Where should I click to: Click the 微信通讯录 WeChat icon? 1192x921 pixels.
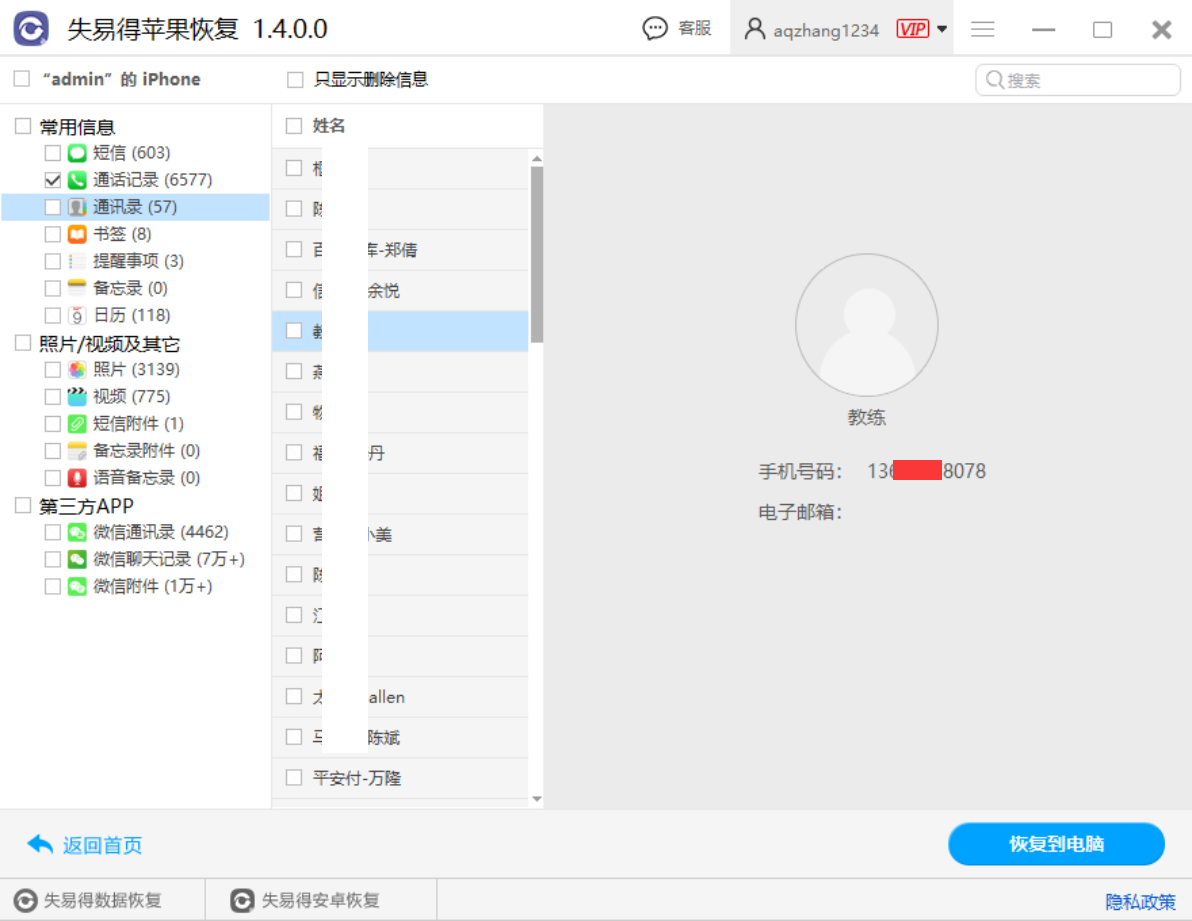(77, 532)
